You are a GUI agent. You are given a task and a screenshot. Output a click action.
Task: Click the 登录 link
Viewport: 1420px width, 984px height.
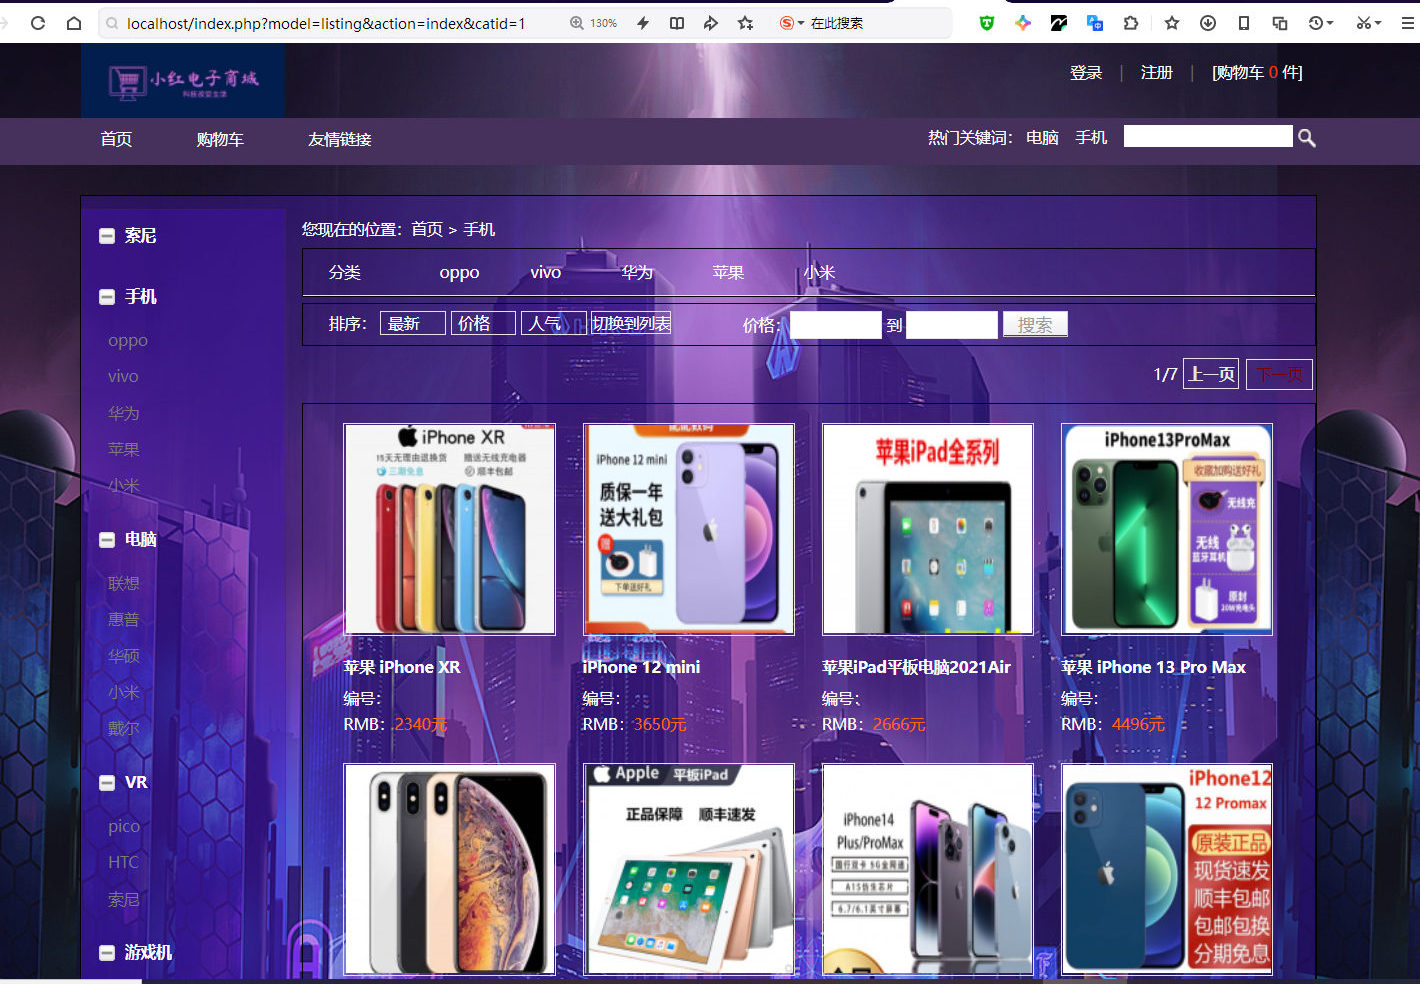1086,72
